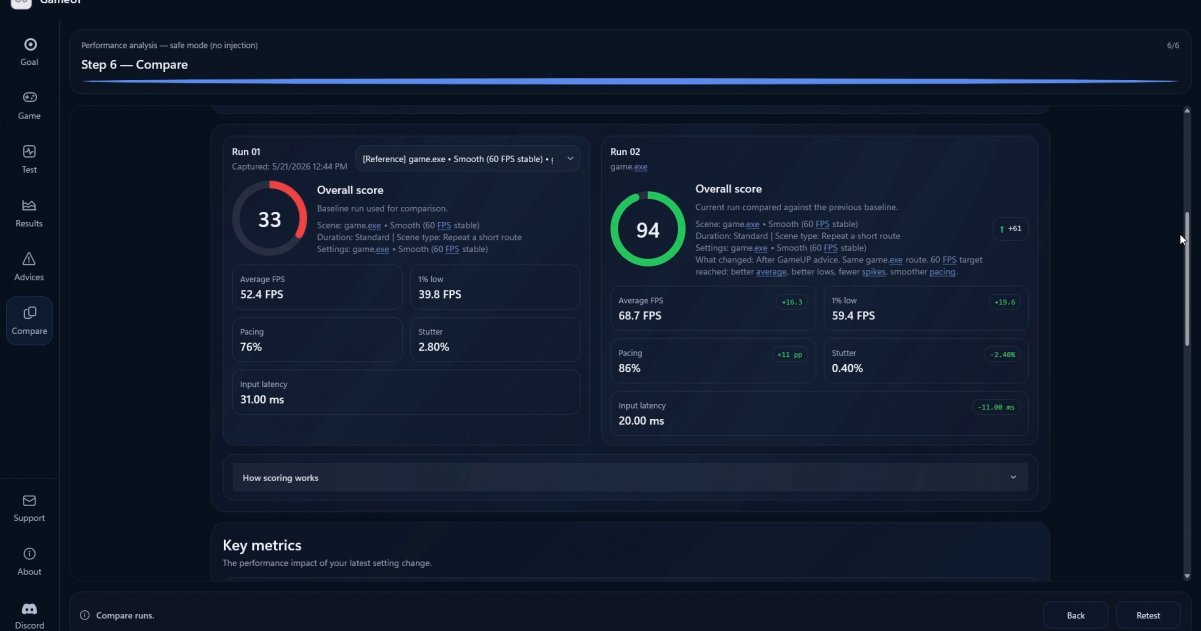Select the Compare section in sidebar
The image size is (1201, 631).
click(x=30, y=321)
